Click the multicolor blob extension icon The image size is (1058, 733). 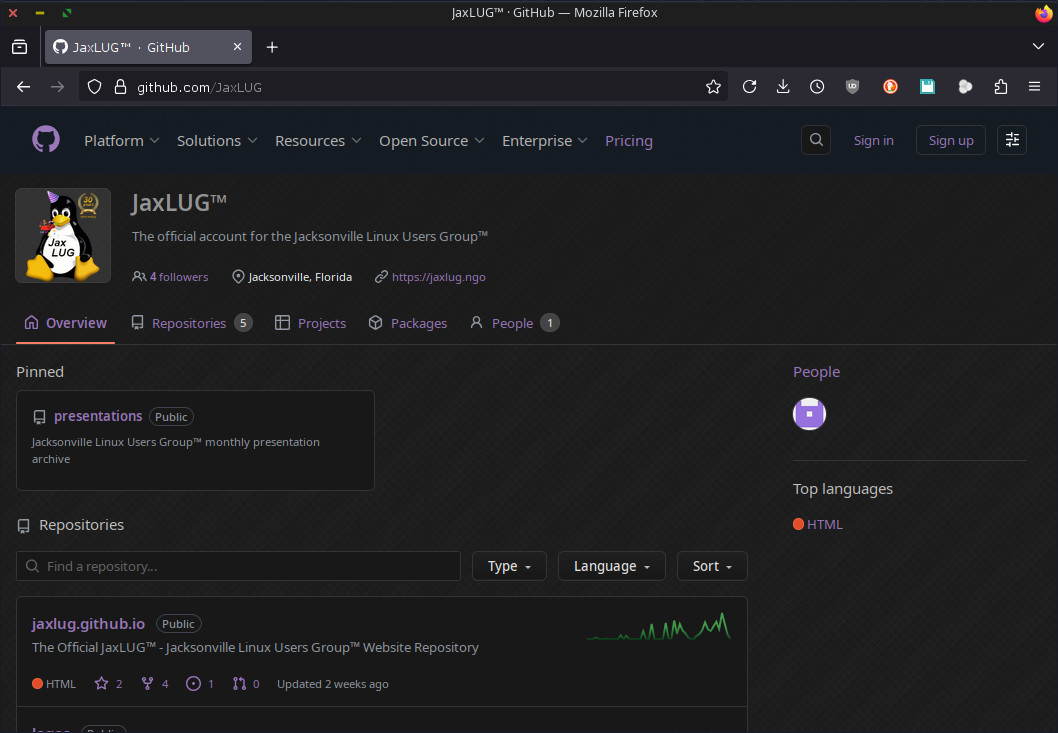965,86
